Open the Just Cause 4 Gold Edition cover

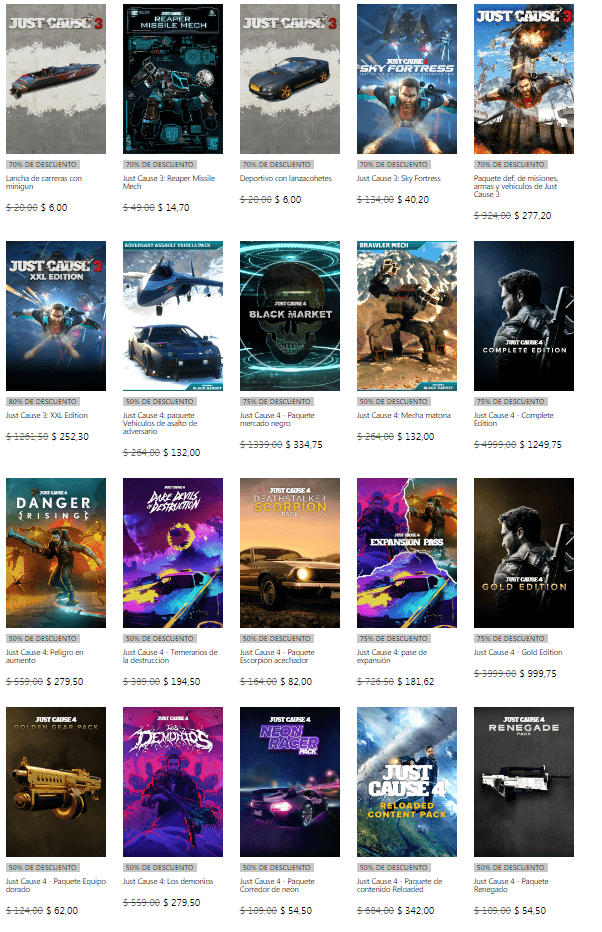click(x=523, y=552)
